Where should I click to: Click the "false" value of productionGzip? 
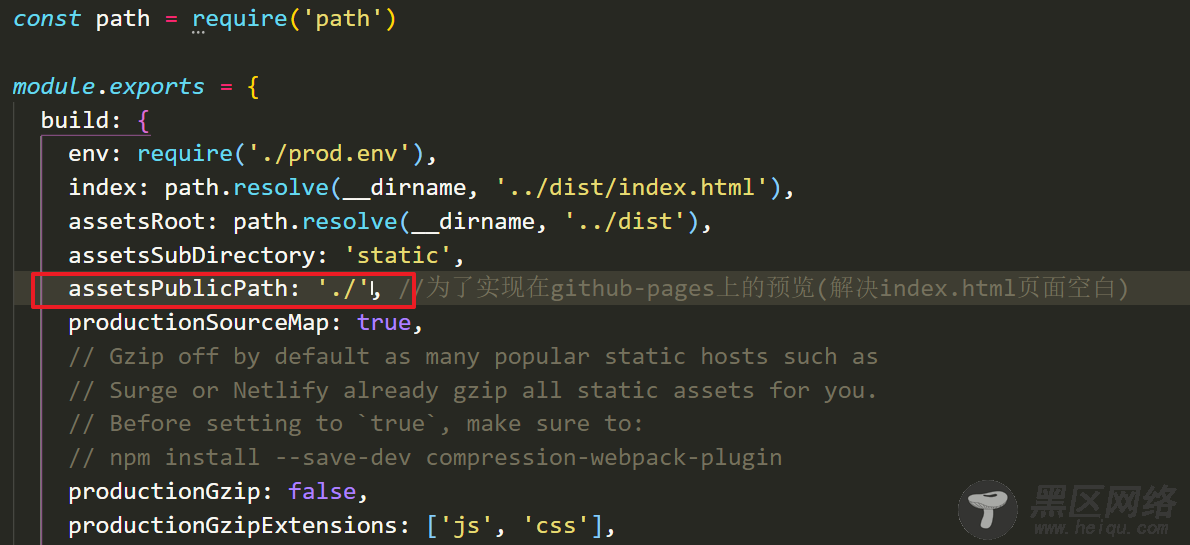pos(322,491)
